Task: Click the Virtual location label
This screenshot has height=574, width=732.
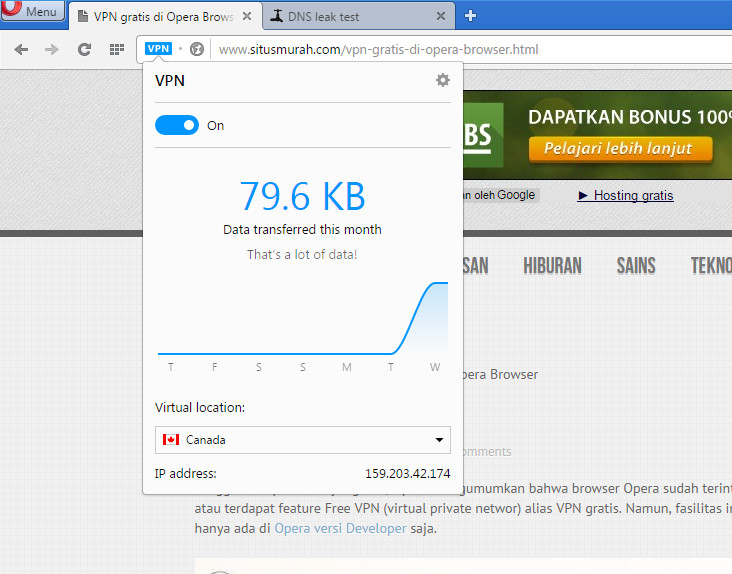Action: click(200, 407)
